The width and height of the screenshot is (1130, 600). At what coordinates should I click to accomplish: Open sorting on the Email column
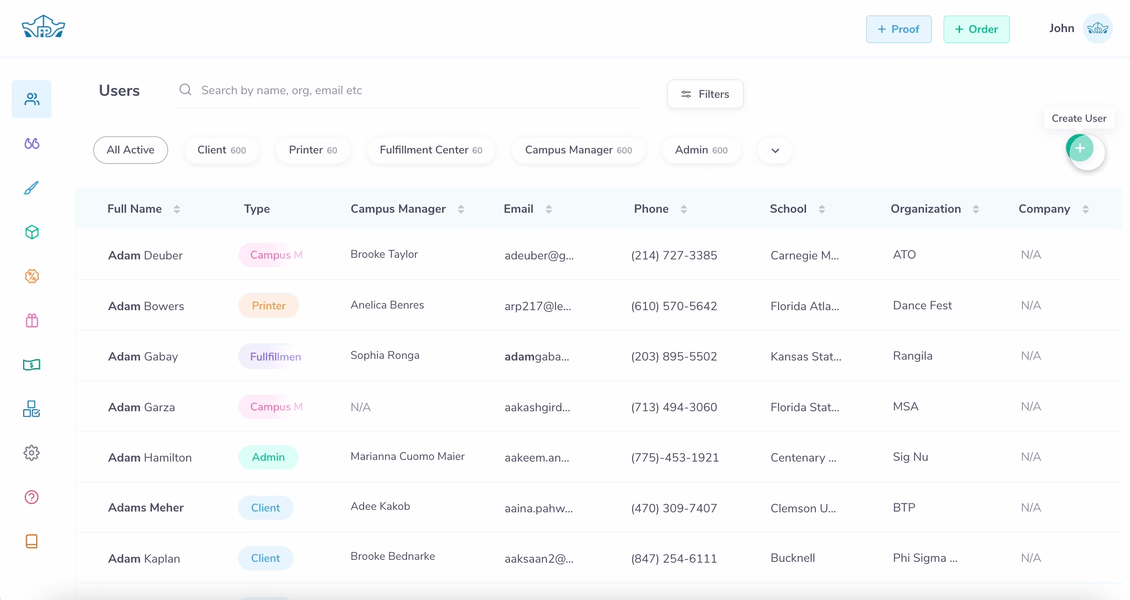pos(546,208)
